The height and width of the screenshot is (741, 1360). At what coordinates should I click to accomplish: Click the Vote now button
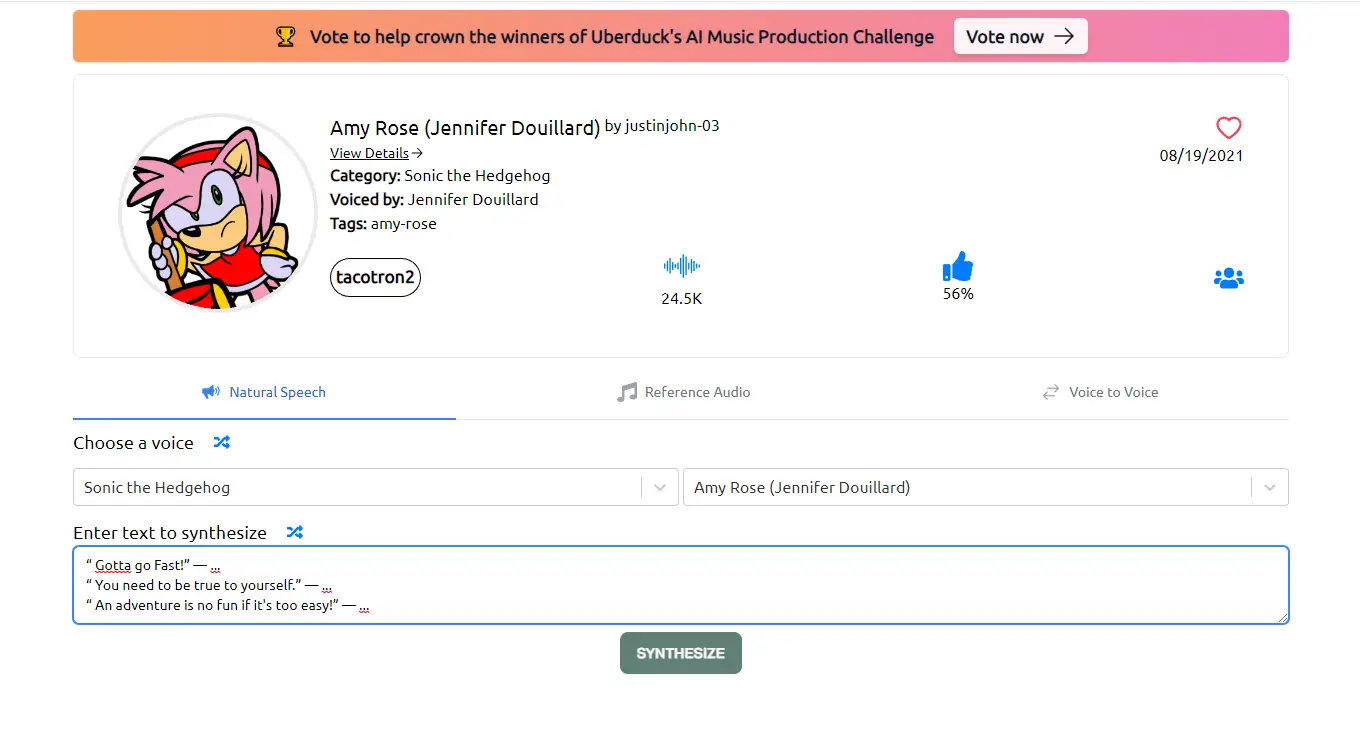click(1020, 37)
